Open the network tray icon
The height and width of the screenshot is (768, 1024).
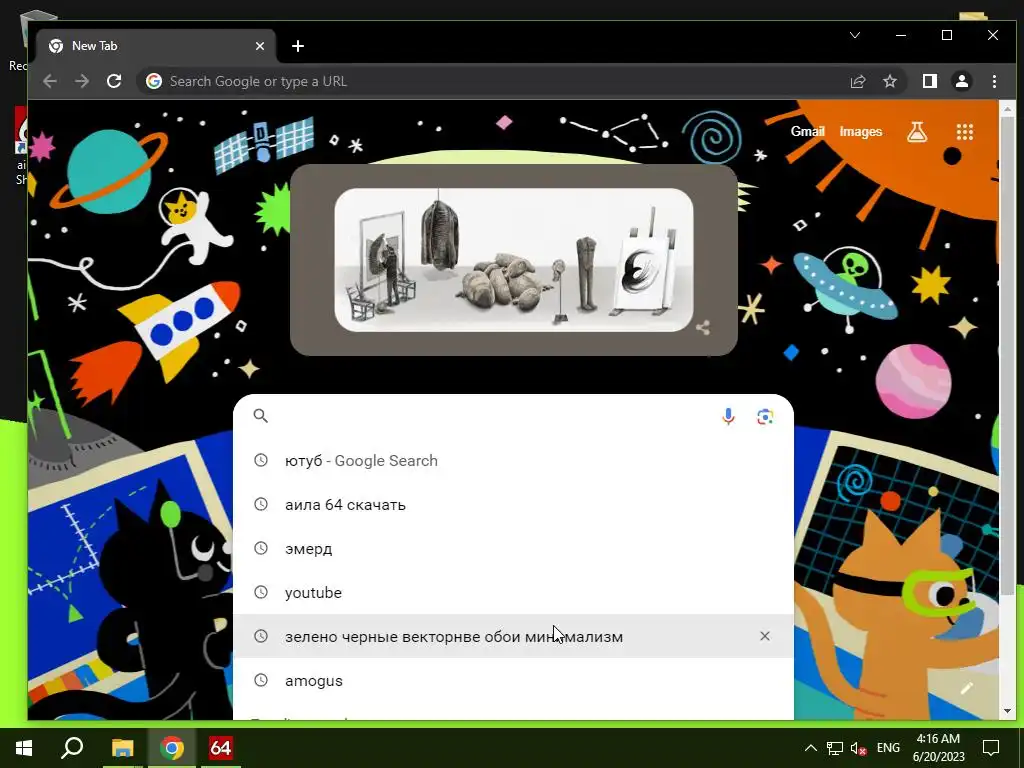point(835,748)
